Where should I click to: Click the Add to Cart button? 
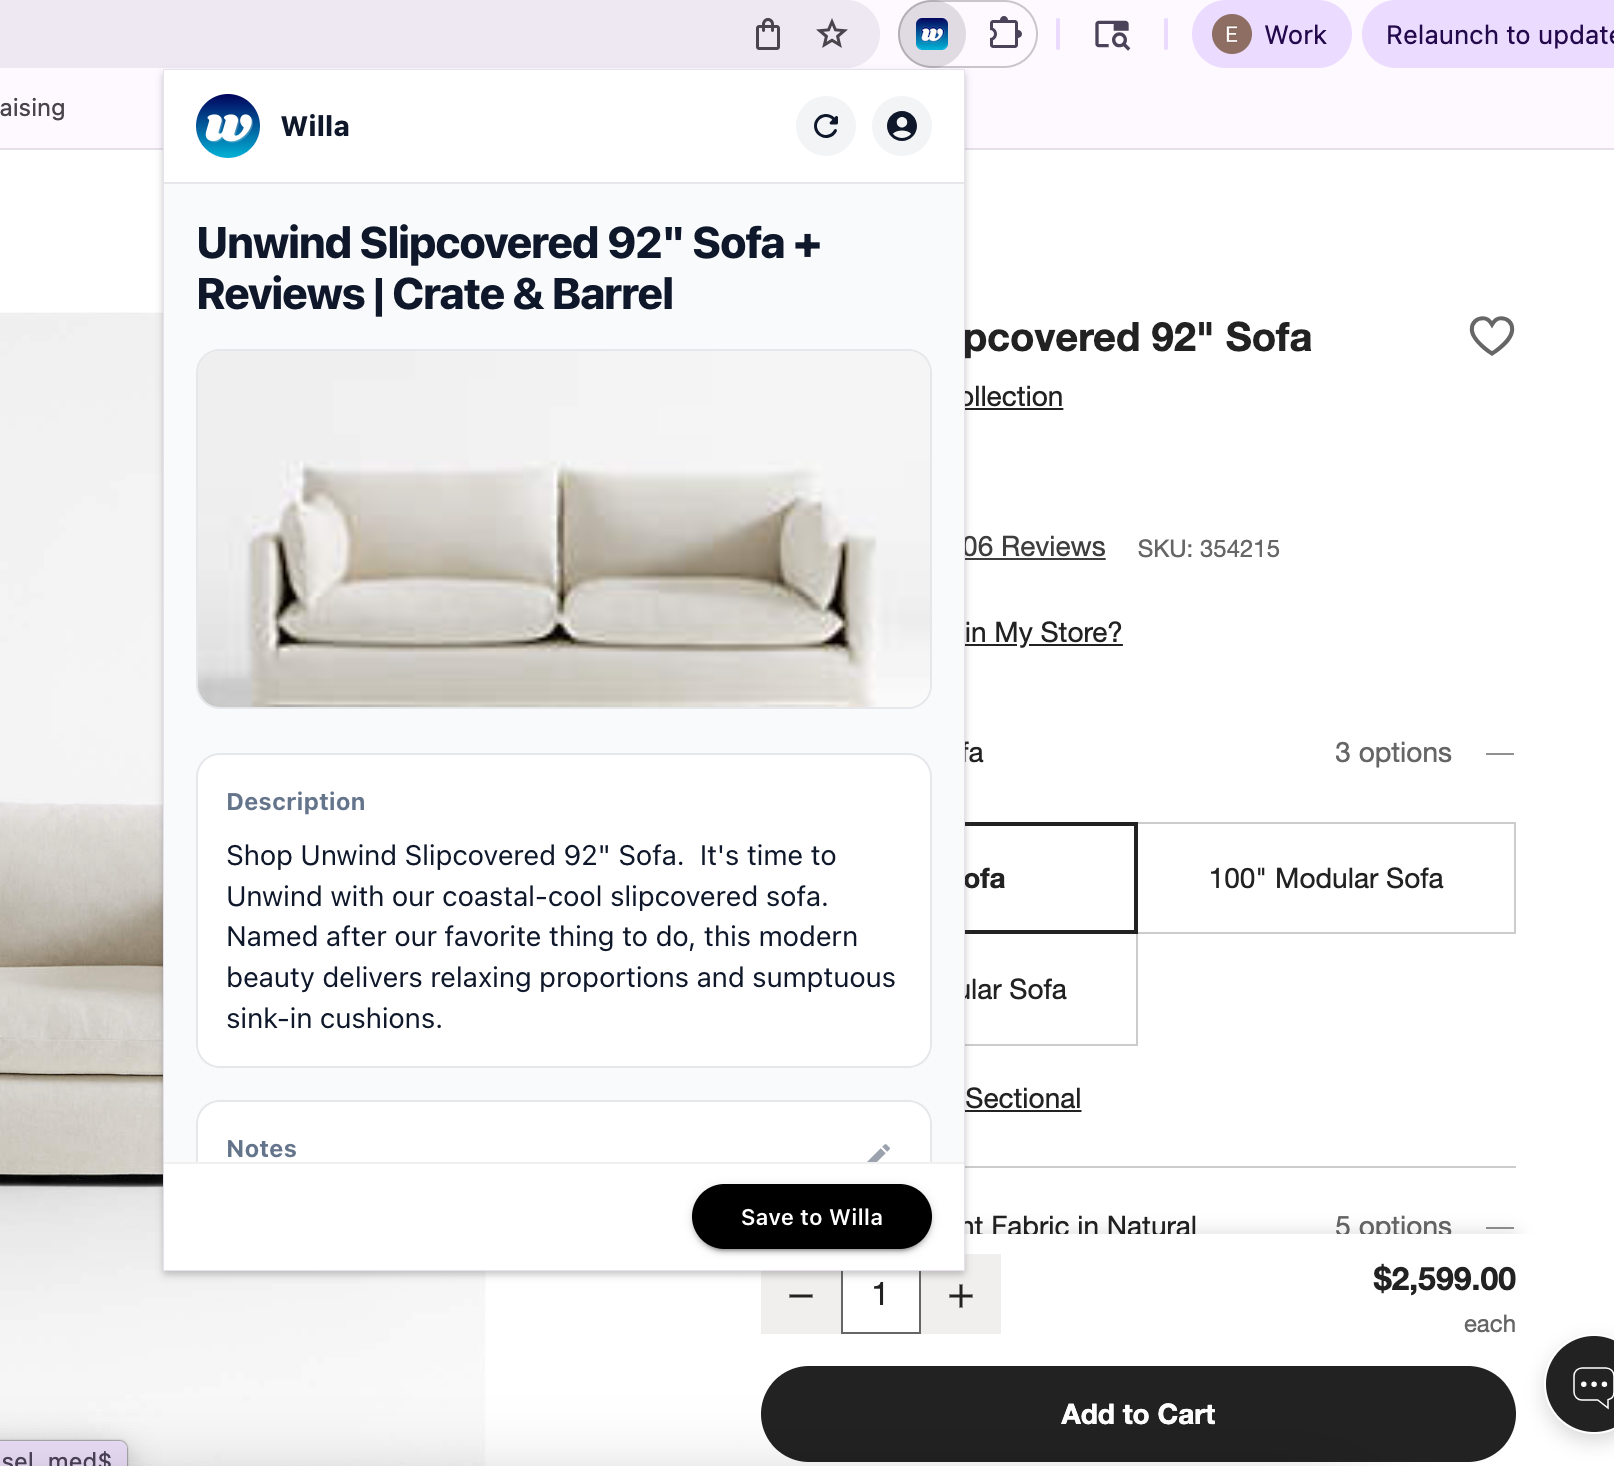click(1138, 1414)
